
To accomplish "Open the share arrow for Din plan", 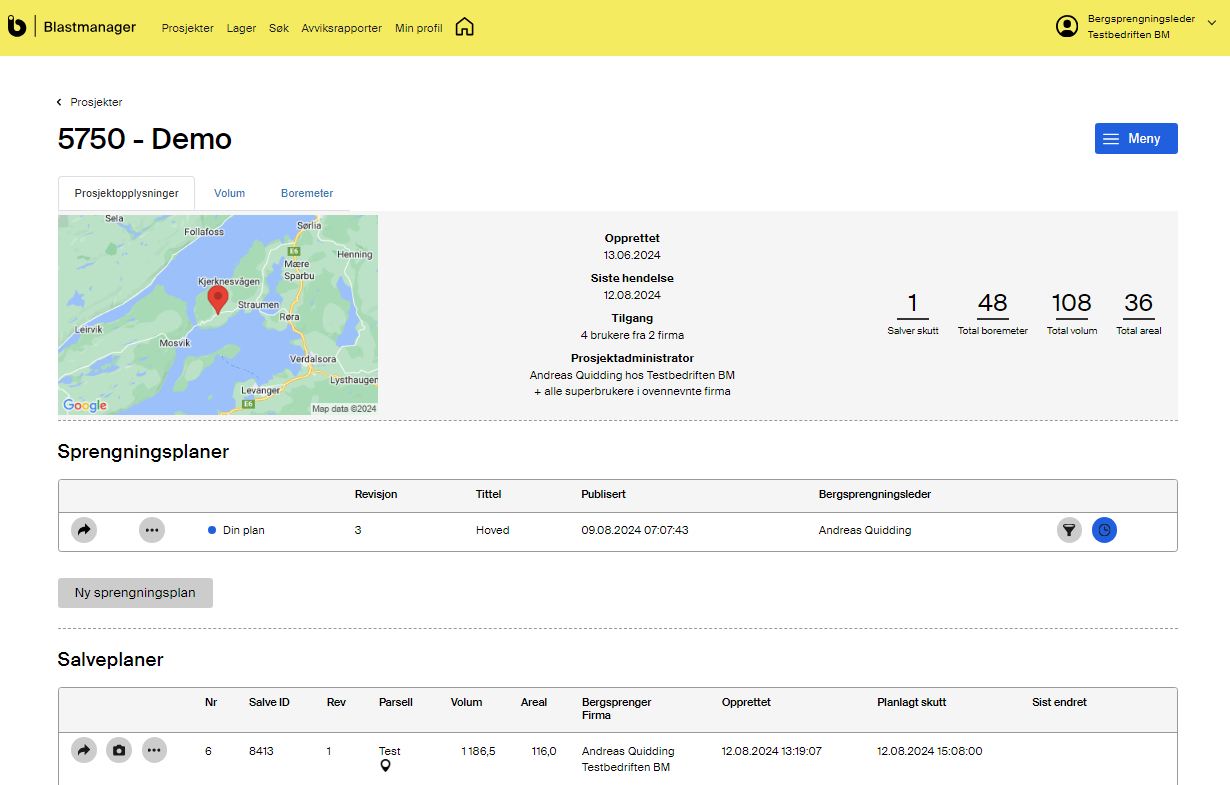I will [85, 530].
